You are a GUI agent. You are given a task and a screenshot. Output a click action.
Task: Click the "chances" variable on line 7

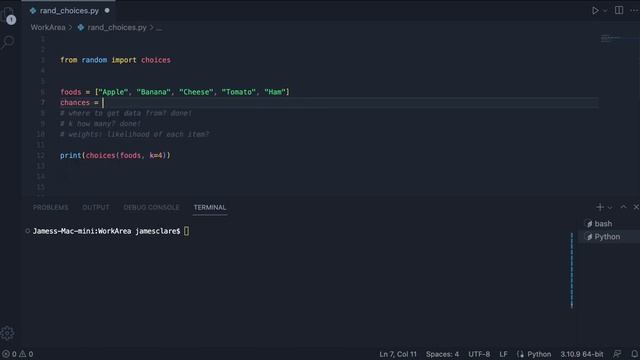75,102
